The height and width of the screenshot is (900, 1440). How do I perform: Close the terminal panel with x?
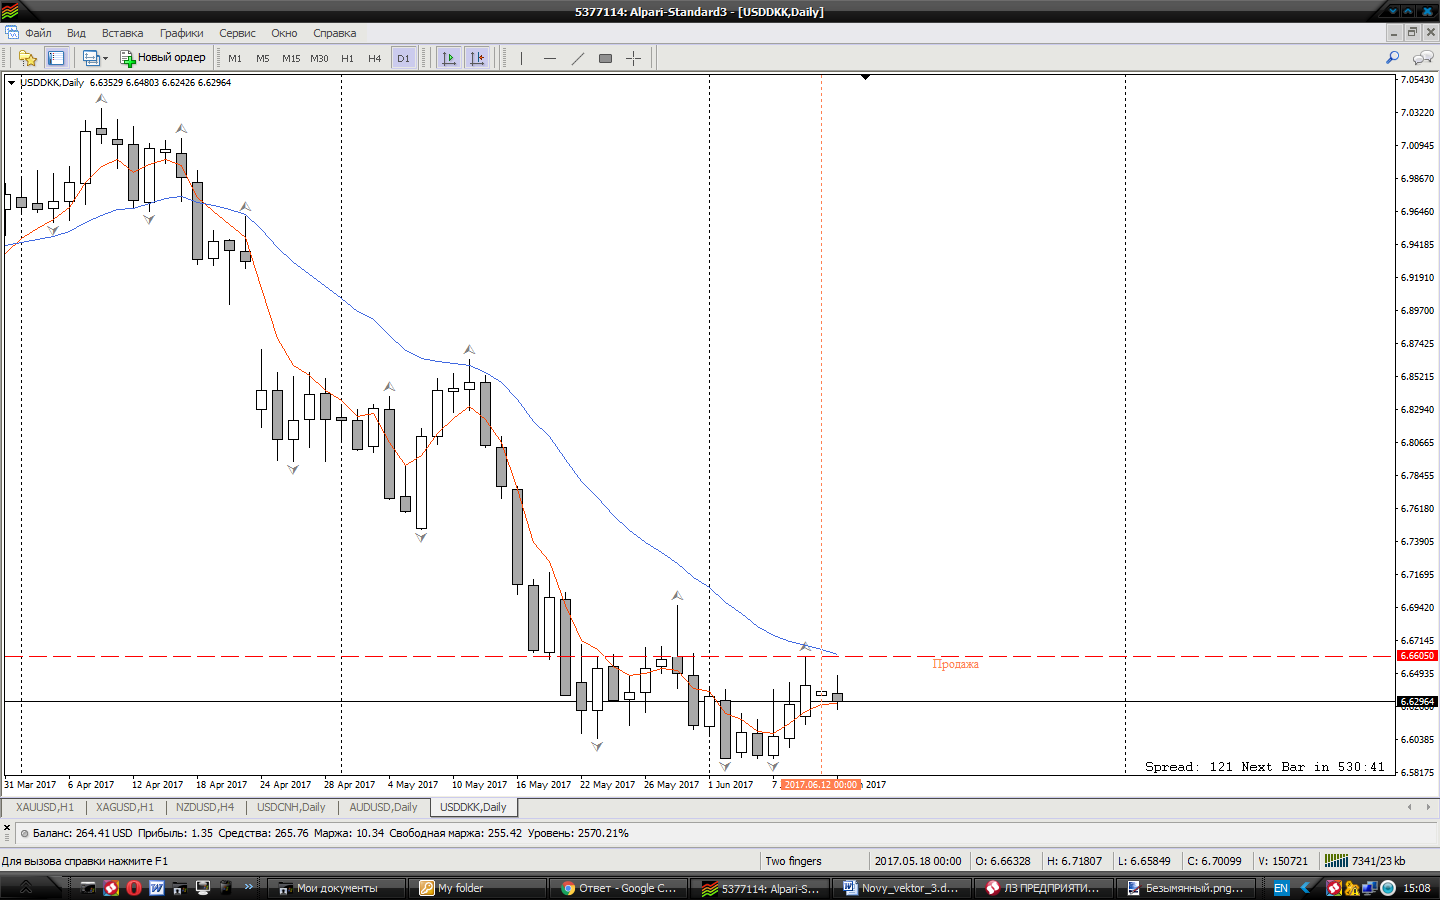(7, 826)
